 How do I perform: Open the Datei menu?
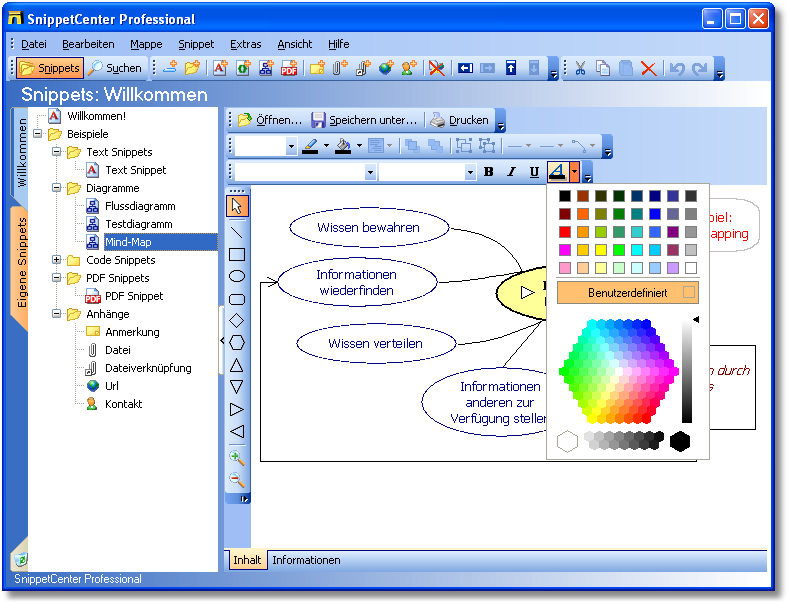[x=34, y=44]
